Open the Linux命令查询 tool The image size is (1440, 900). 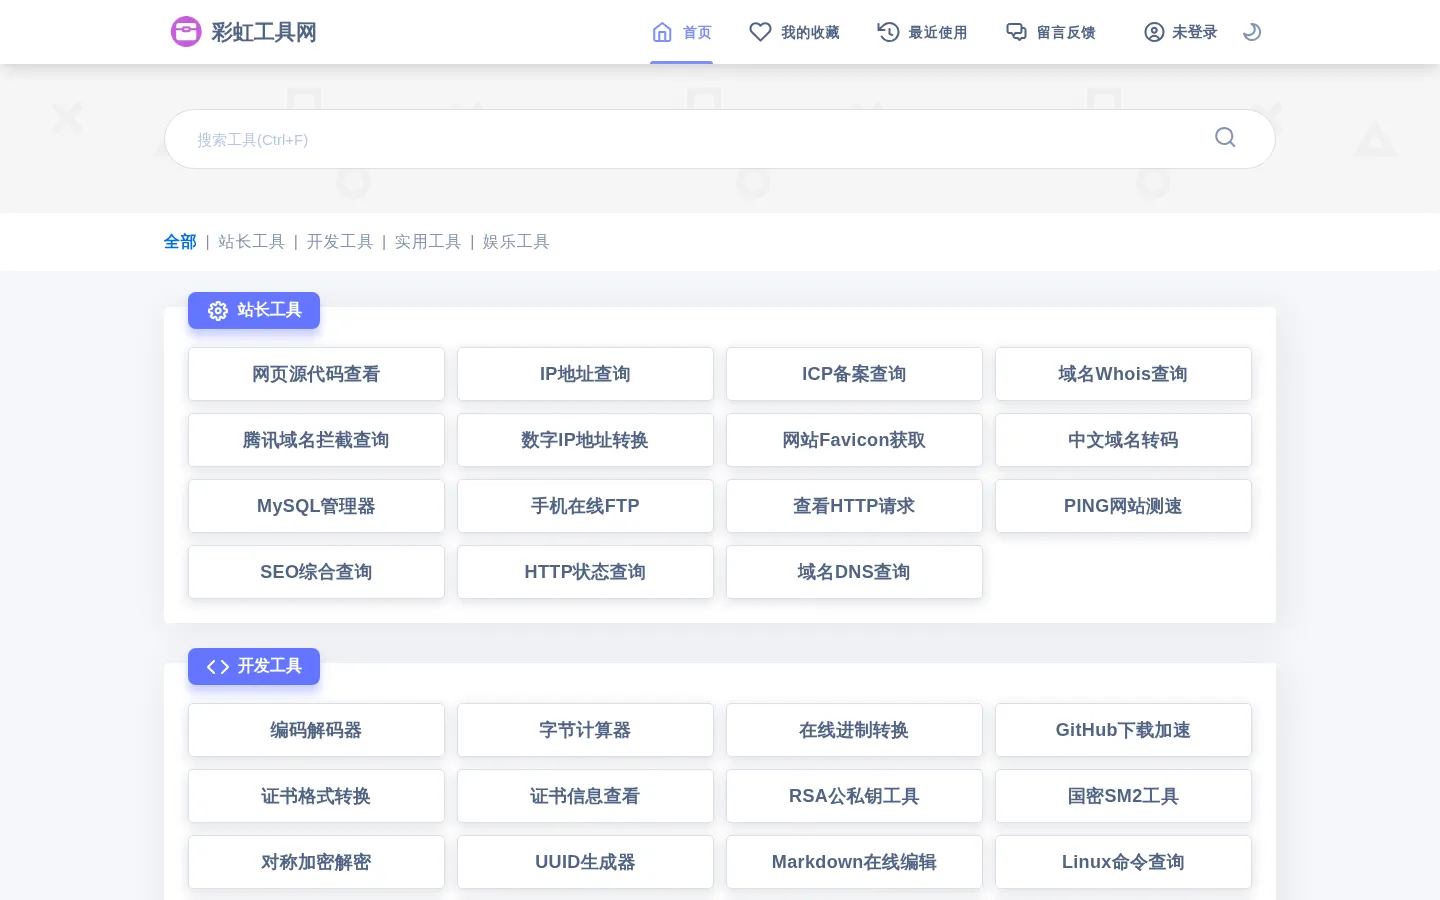click(1123, 862)
